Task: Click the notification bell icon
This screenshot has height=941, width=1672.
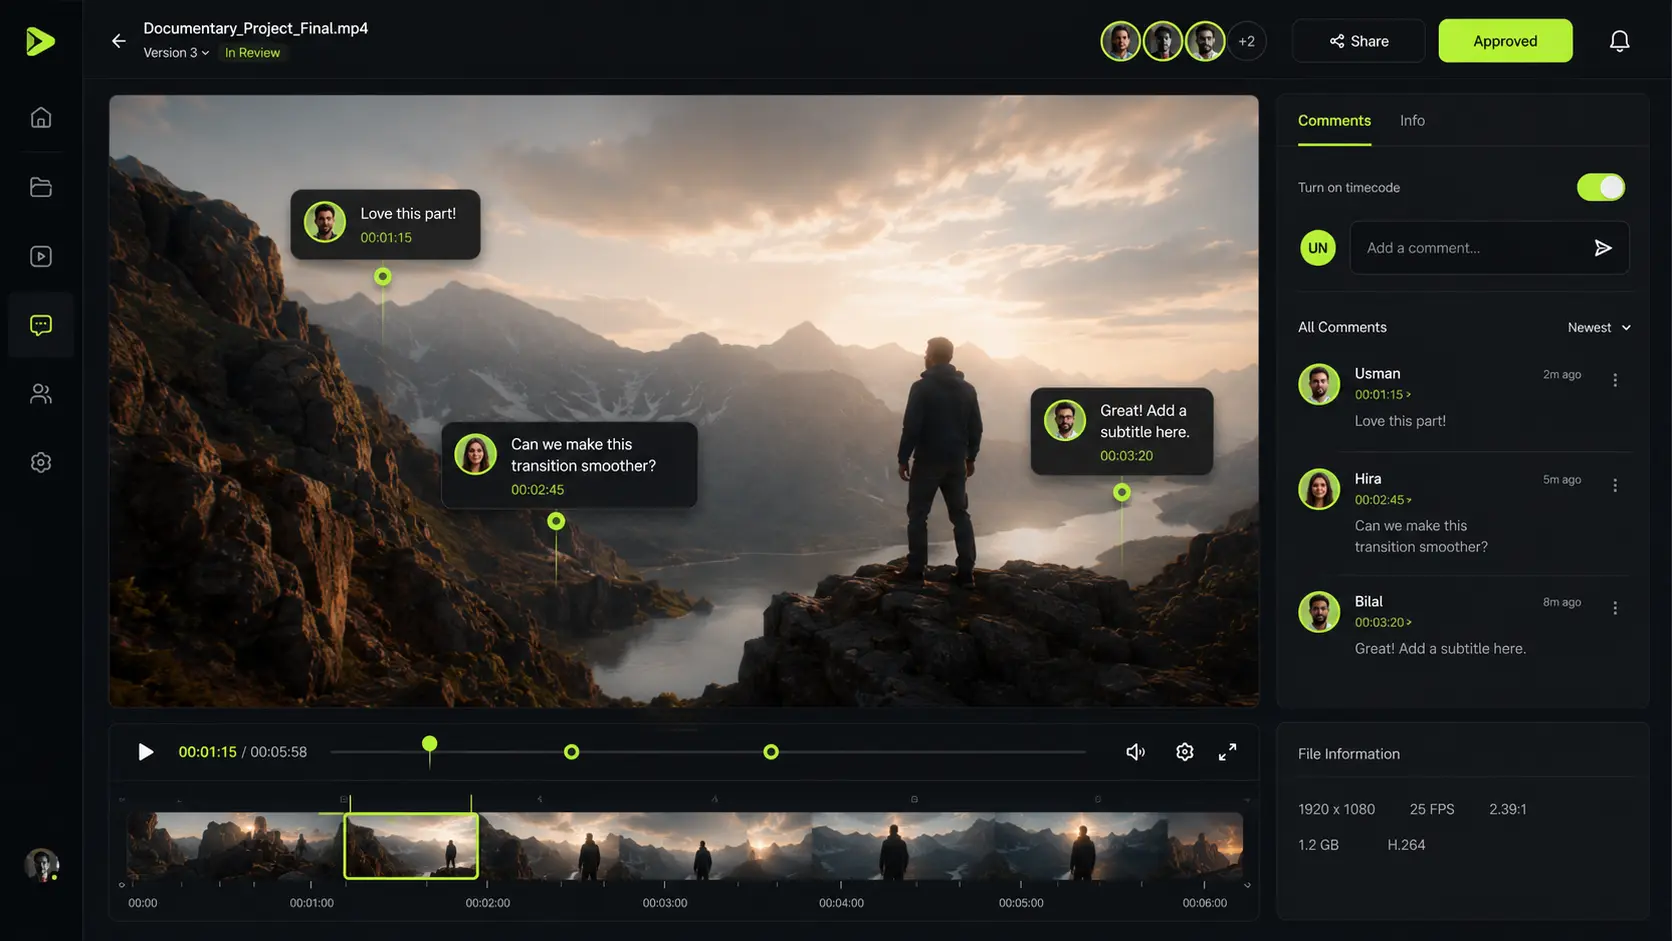Action: [1619, 41]
